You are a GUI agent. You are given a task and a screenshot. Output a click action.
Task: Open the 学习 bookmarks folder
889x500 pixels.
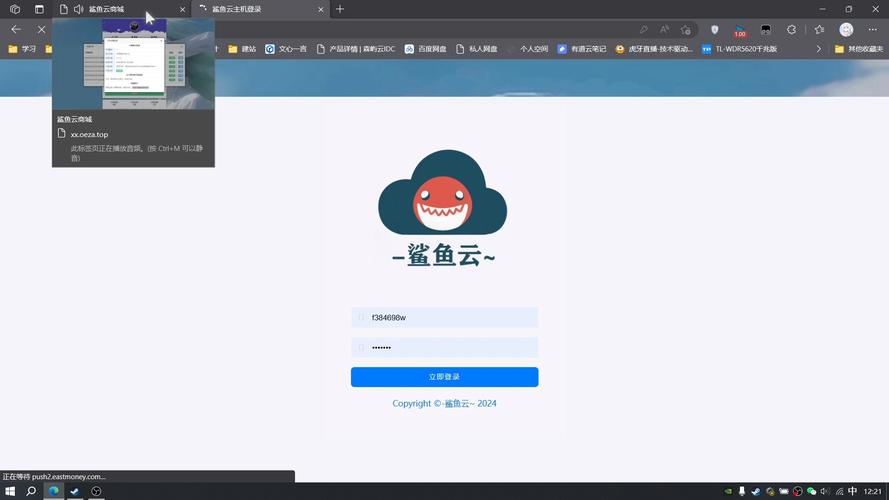[22, 49]
